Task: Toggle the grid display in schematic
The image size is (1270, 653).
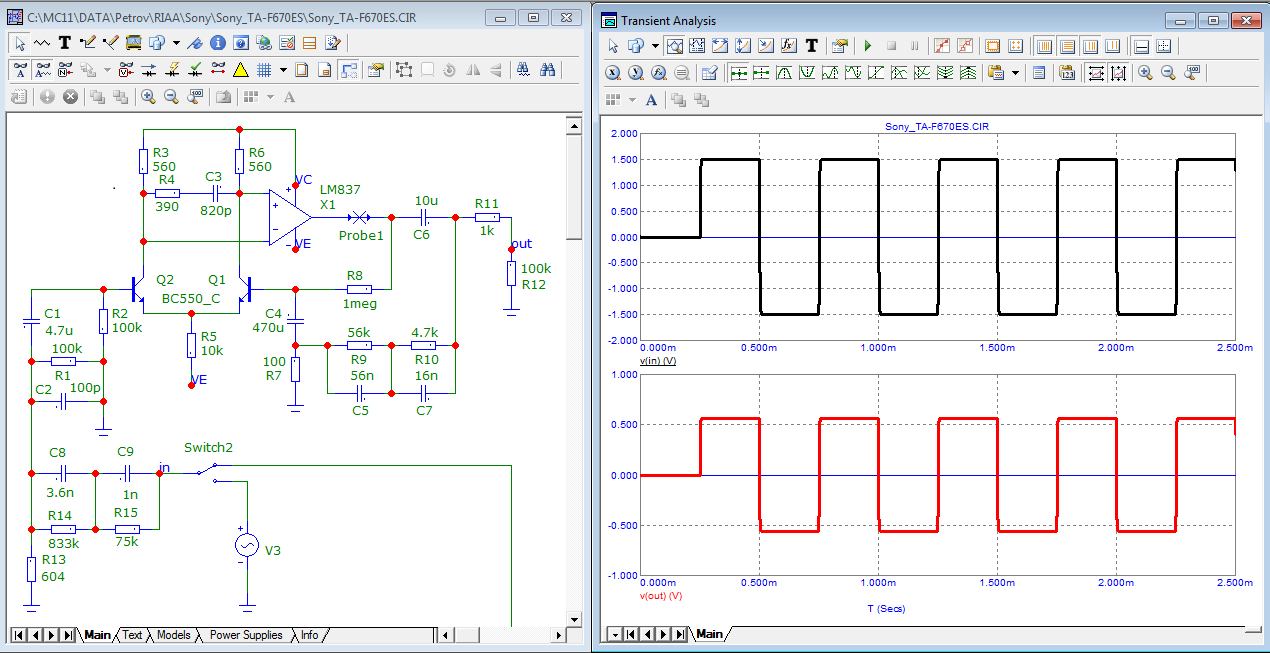Action: 264,70
